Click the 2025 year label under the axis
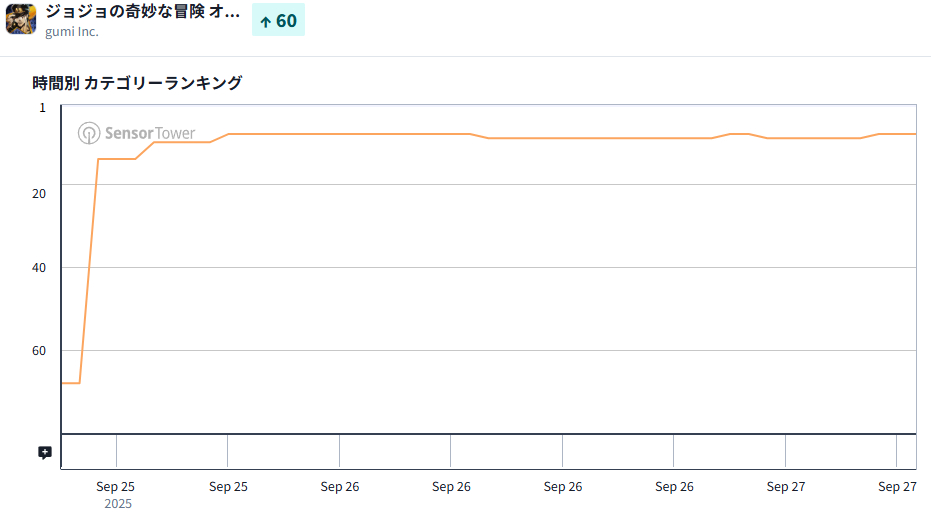 (117, 504)
